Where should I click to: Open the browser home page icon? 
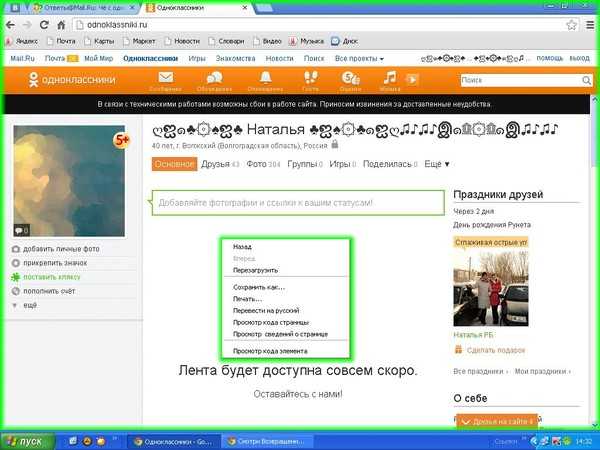point(61,25)
